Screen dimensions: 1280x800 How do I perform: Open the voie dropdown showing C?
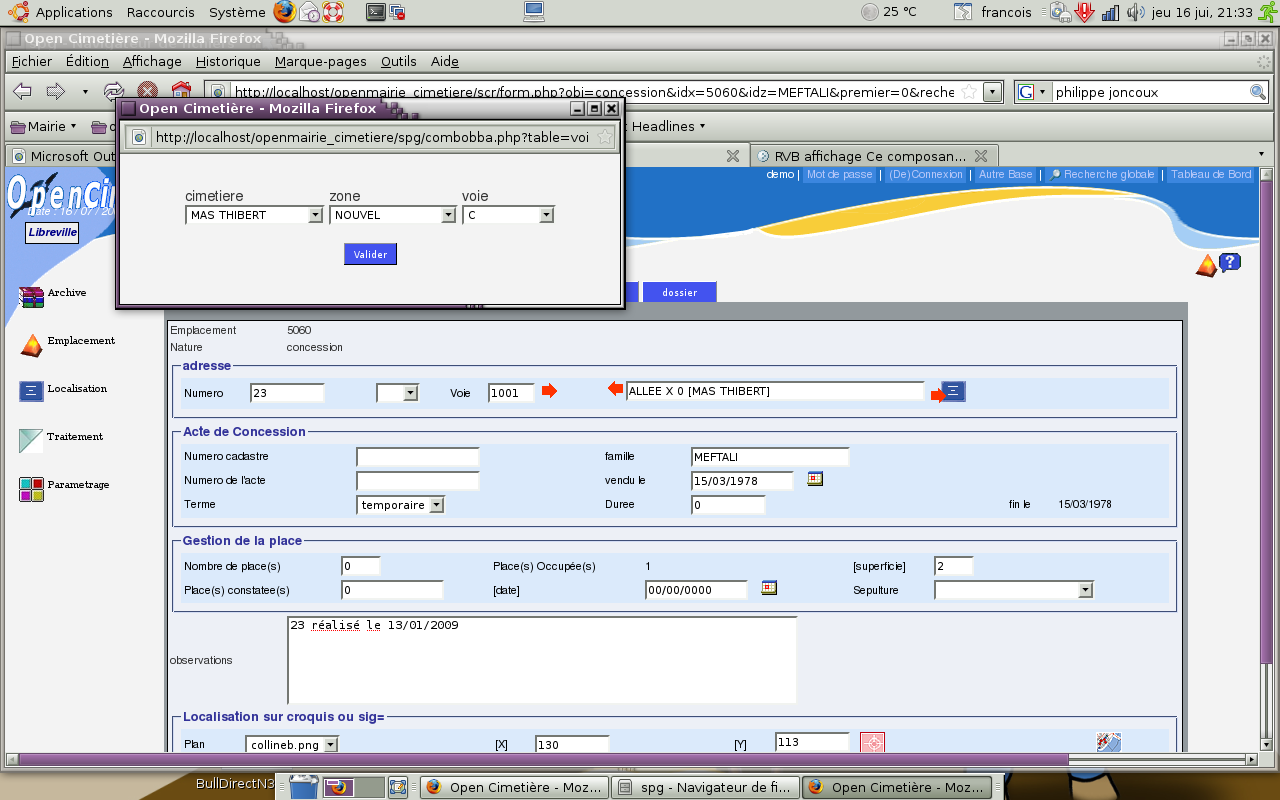508,215
